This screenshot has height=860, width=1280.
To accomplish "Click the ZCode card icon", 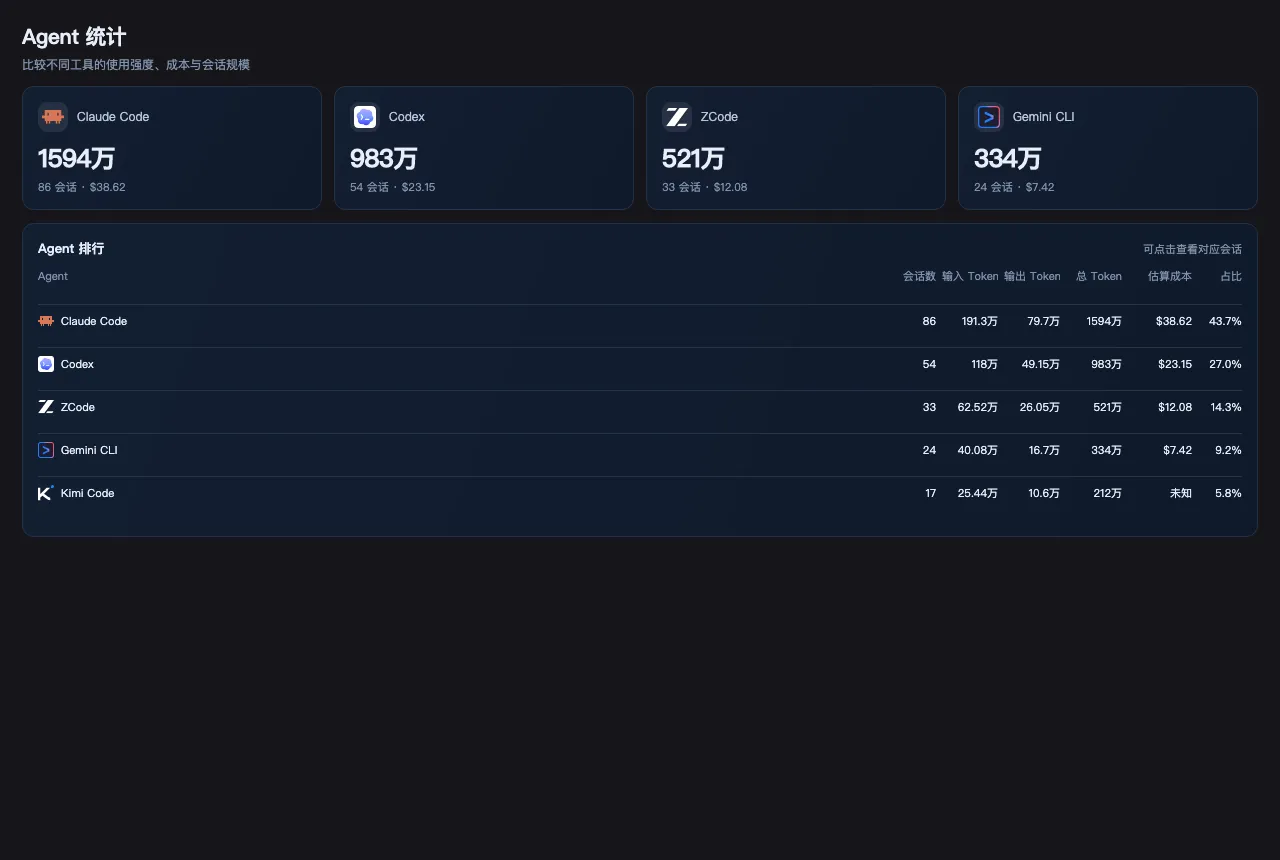I will point(677,117).
